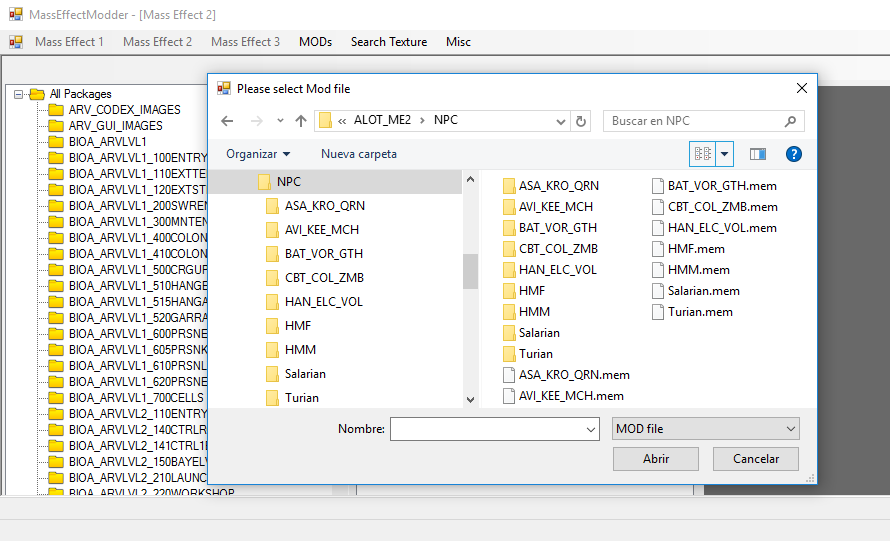This screenshot has width=890, height=541.
Task: Select AVI_KEE_MCH in navigation tree
Action: pyautogui.click(x=313, y=229)
